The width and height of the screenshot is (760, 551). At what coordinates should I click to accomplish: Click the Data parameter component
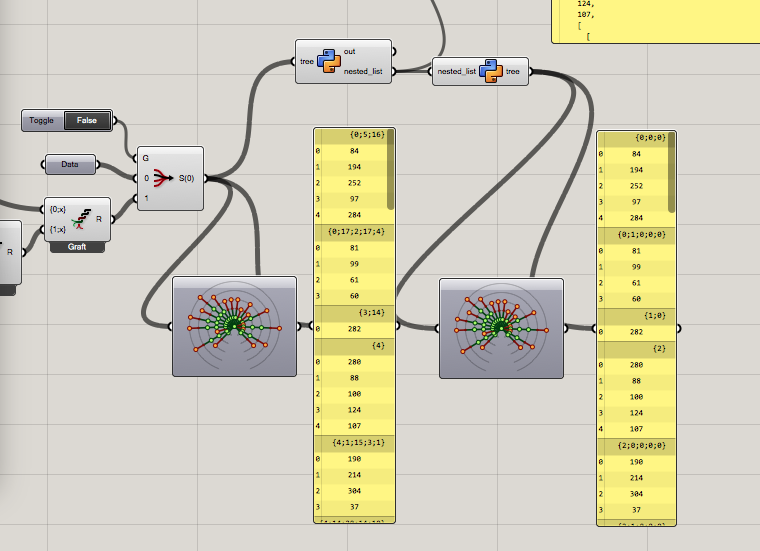[x=70, y=164]
